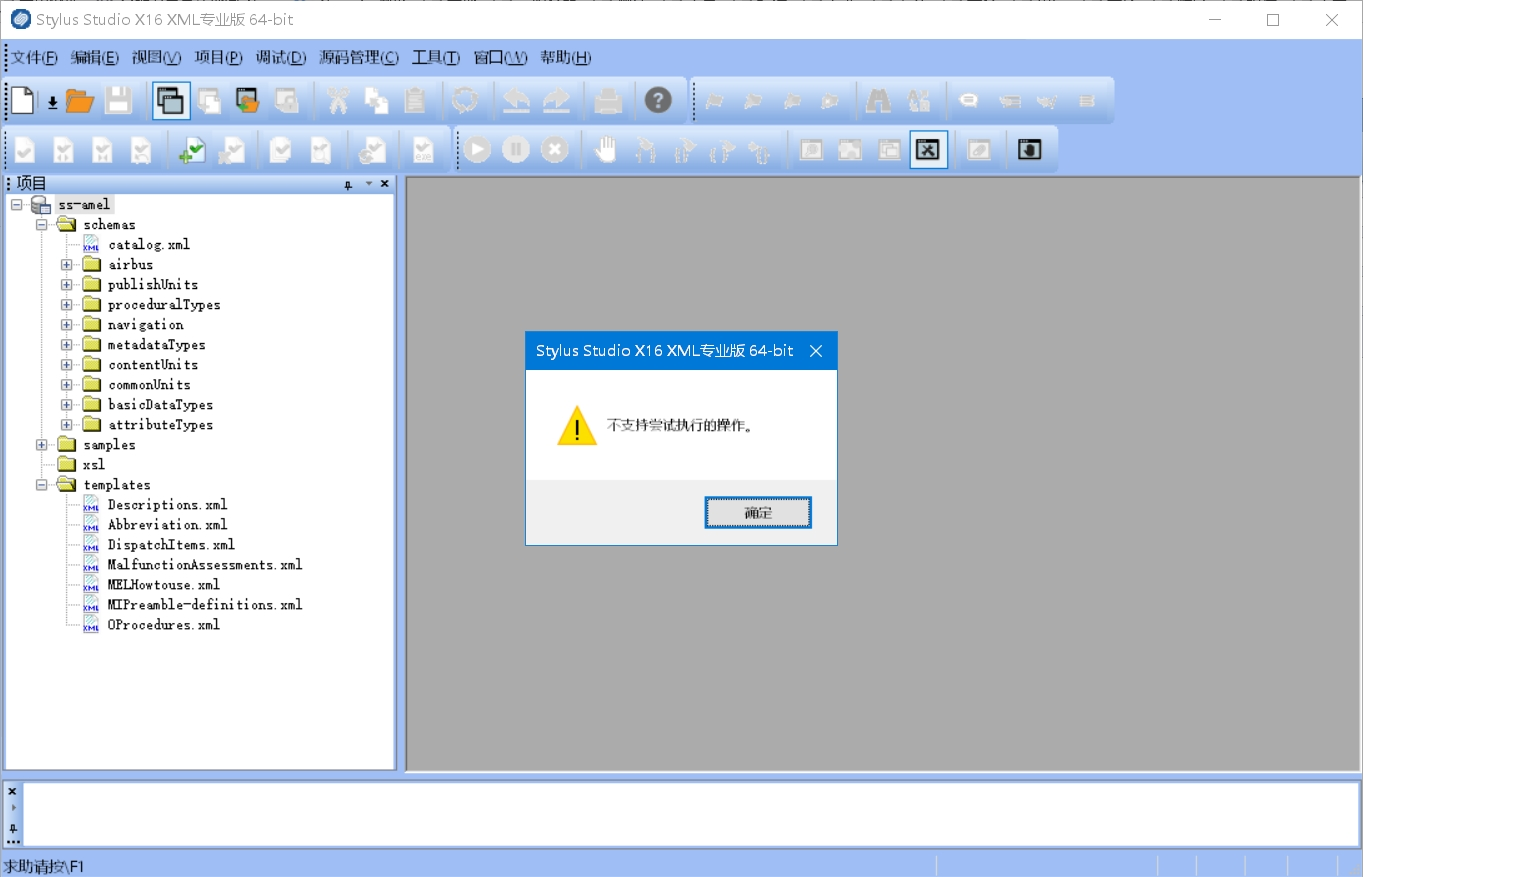1536x877 pixels.
Task: Toggle the highlighted tools window icon
Action: pos(929,150)
